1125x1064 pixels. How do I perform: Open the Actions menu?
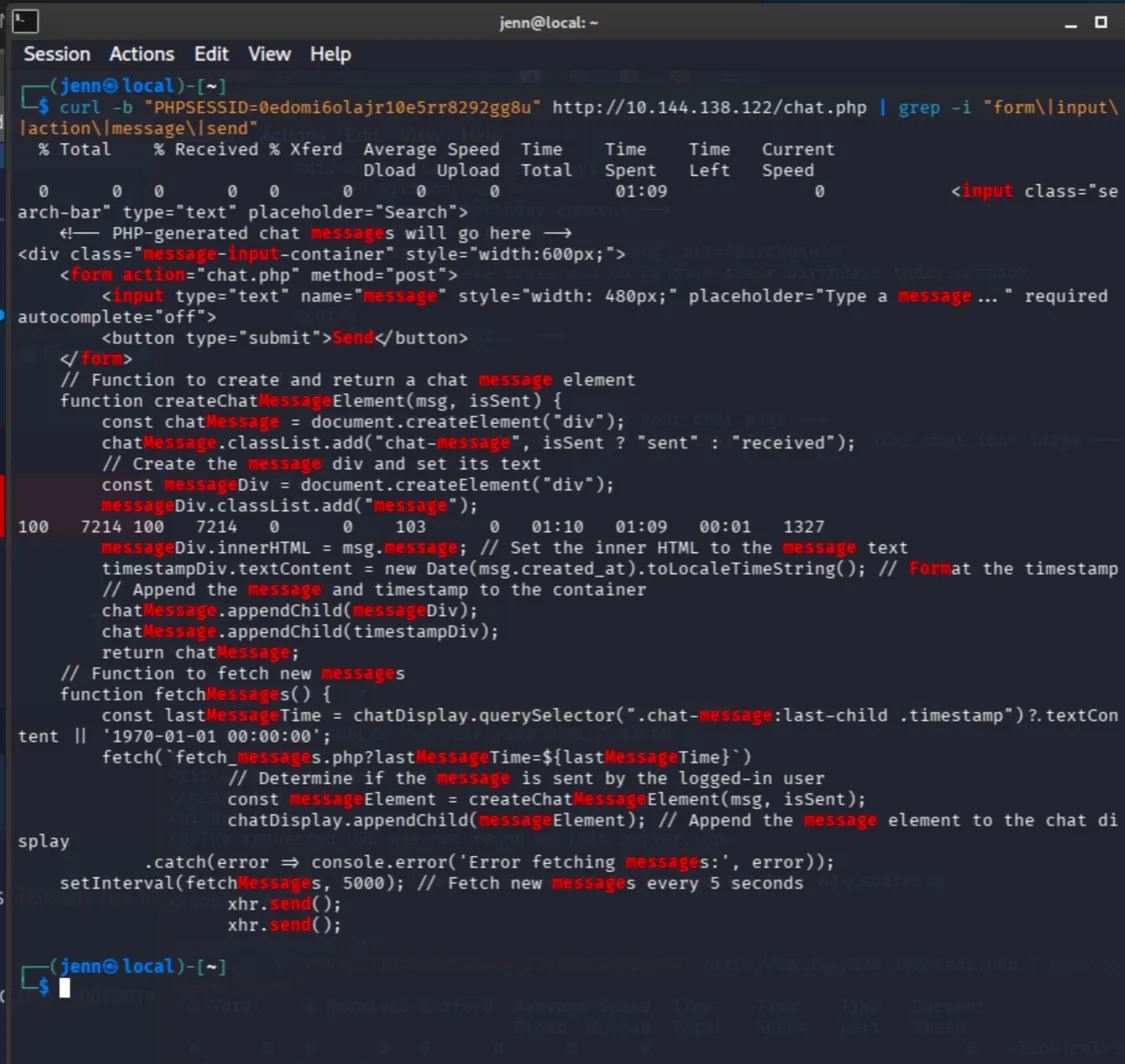tap(141, 55)
